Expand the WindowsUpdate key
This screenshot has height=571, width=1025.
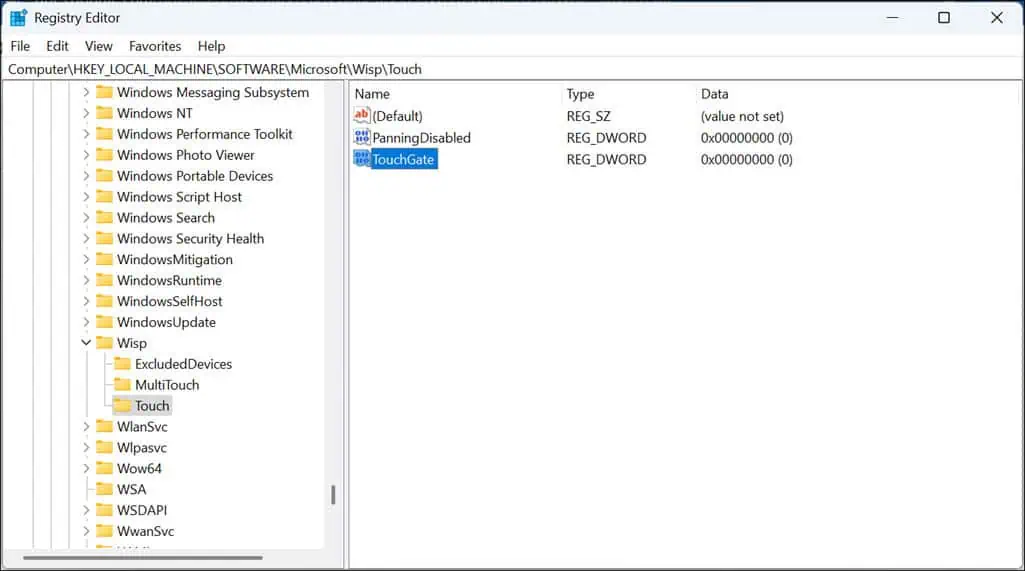[x=86, y=322]
